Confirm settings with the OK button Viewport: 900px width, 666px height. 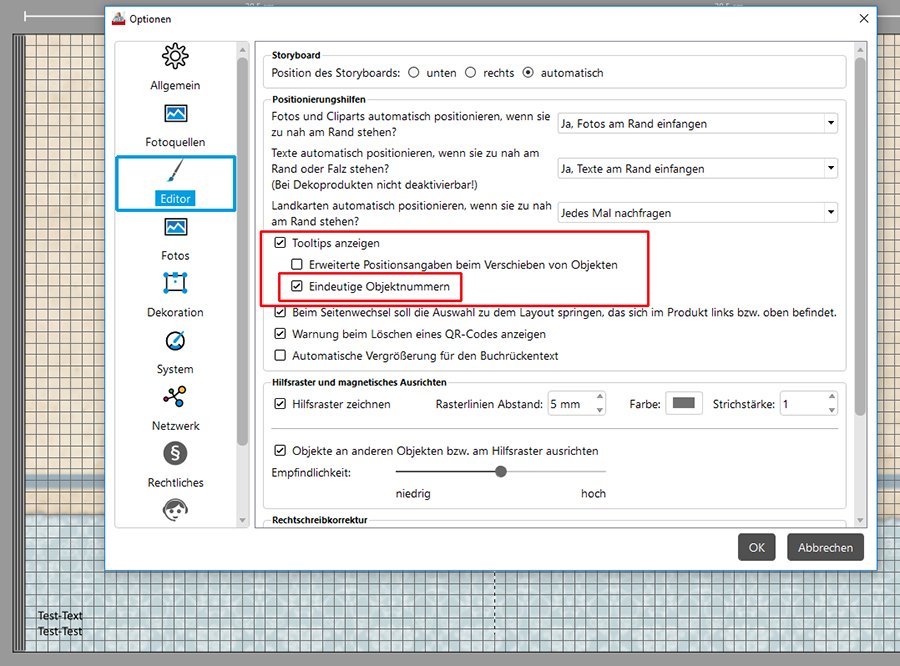tap(757, 548)
